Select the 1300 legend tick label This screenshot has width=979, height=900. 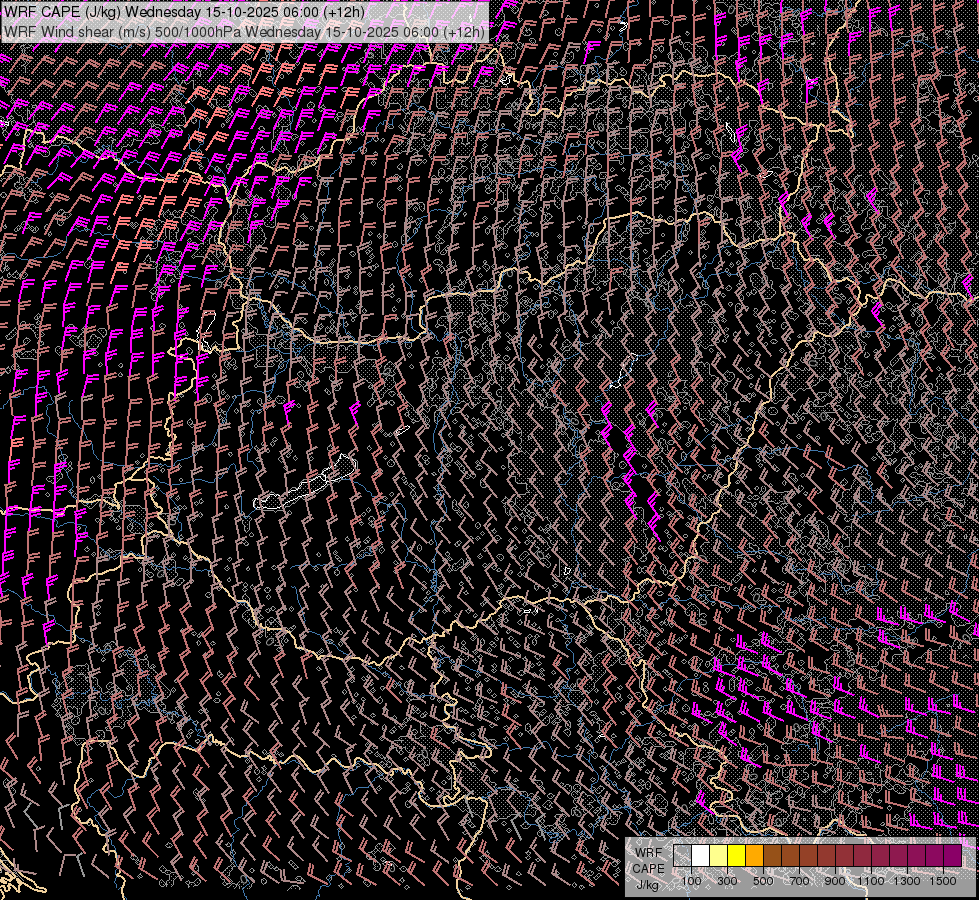pyautogui.click(x=907, y=881)
